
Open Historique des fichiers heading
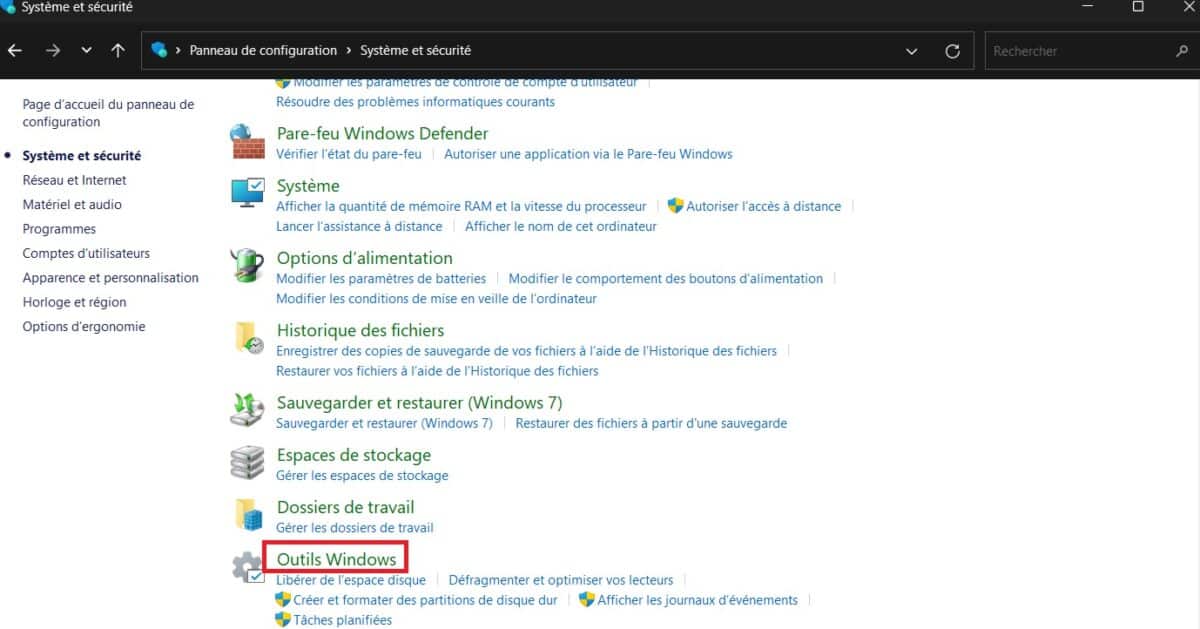point(360,330)
